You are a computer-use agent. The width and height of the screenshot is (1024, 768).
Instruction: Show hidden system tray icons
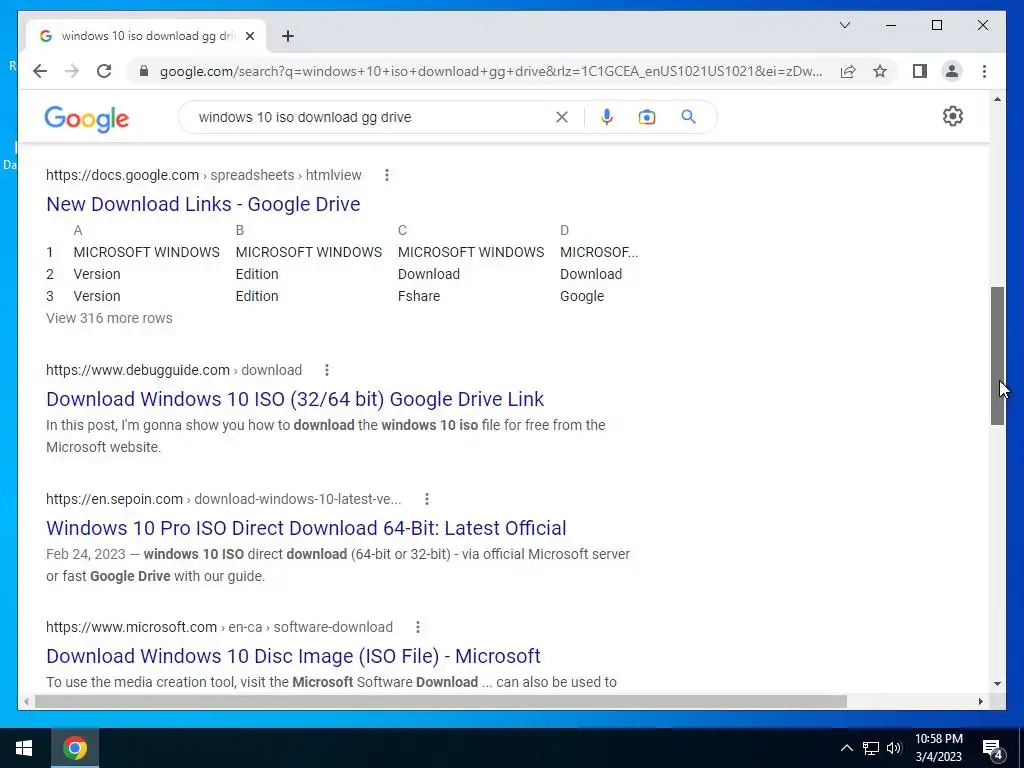(846, 748)
